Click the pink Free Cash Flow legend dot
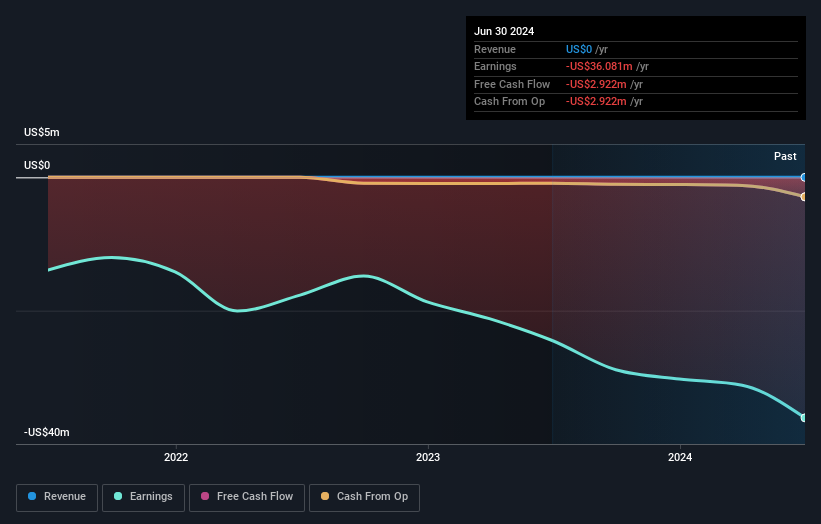This screenshot has height=524, width=821. [205, 496]
